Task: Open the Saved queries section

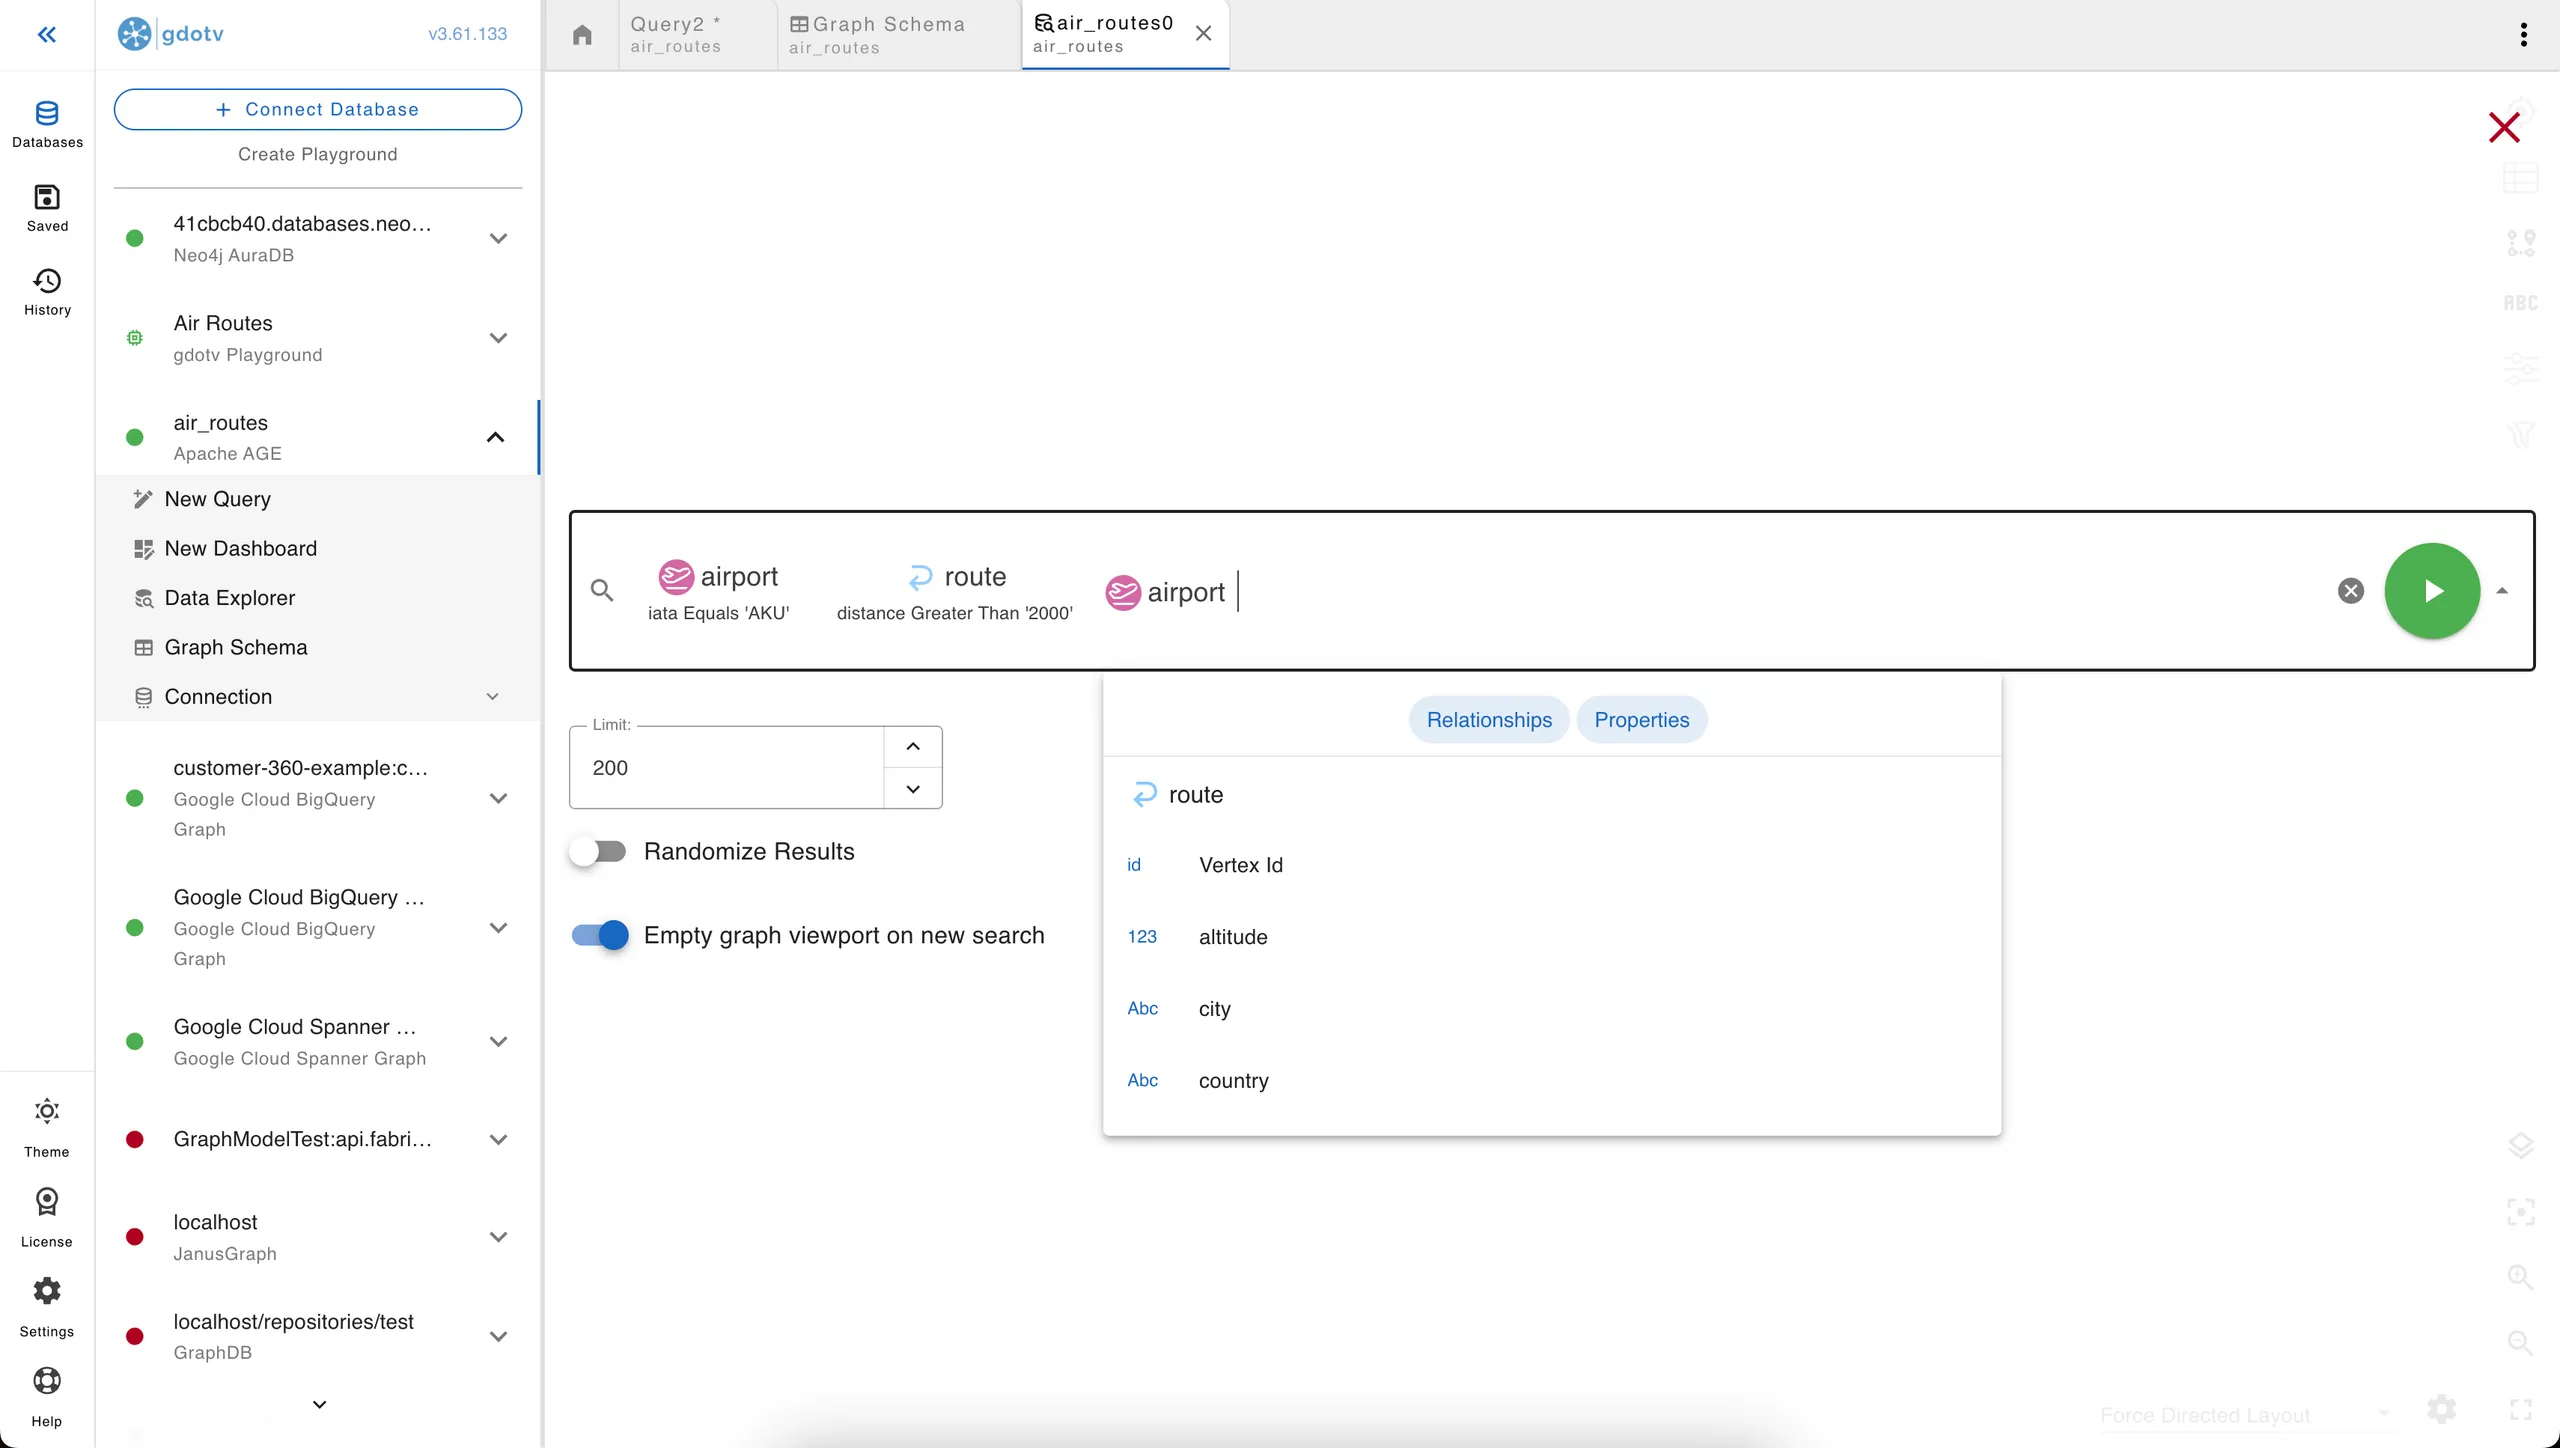Action: 47,209
